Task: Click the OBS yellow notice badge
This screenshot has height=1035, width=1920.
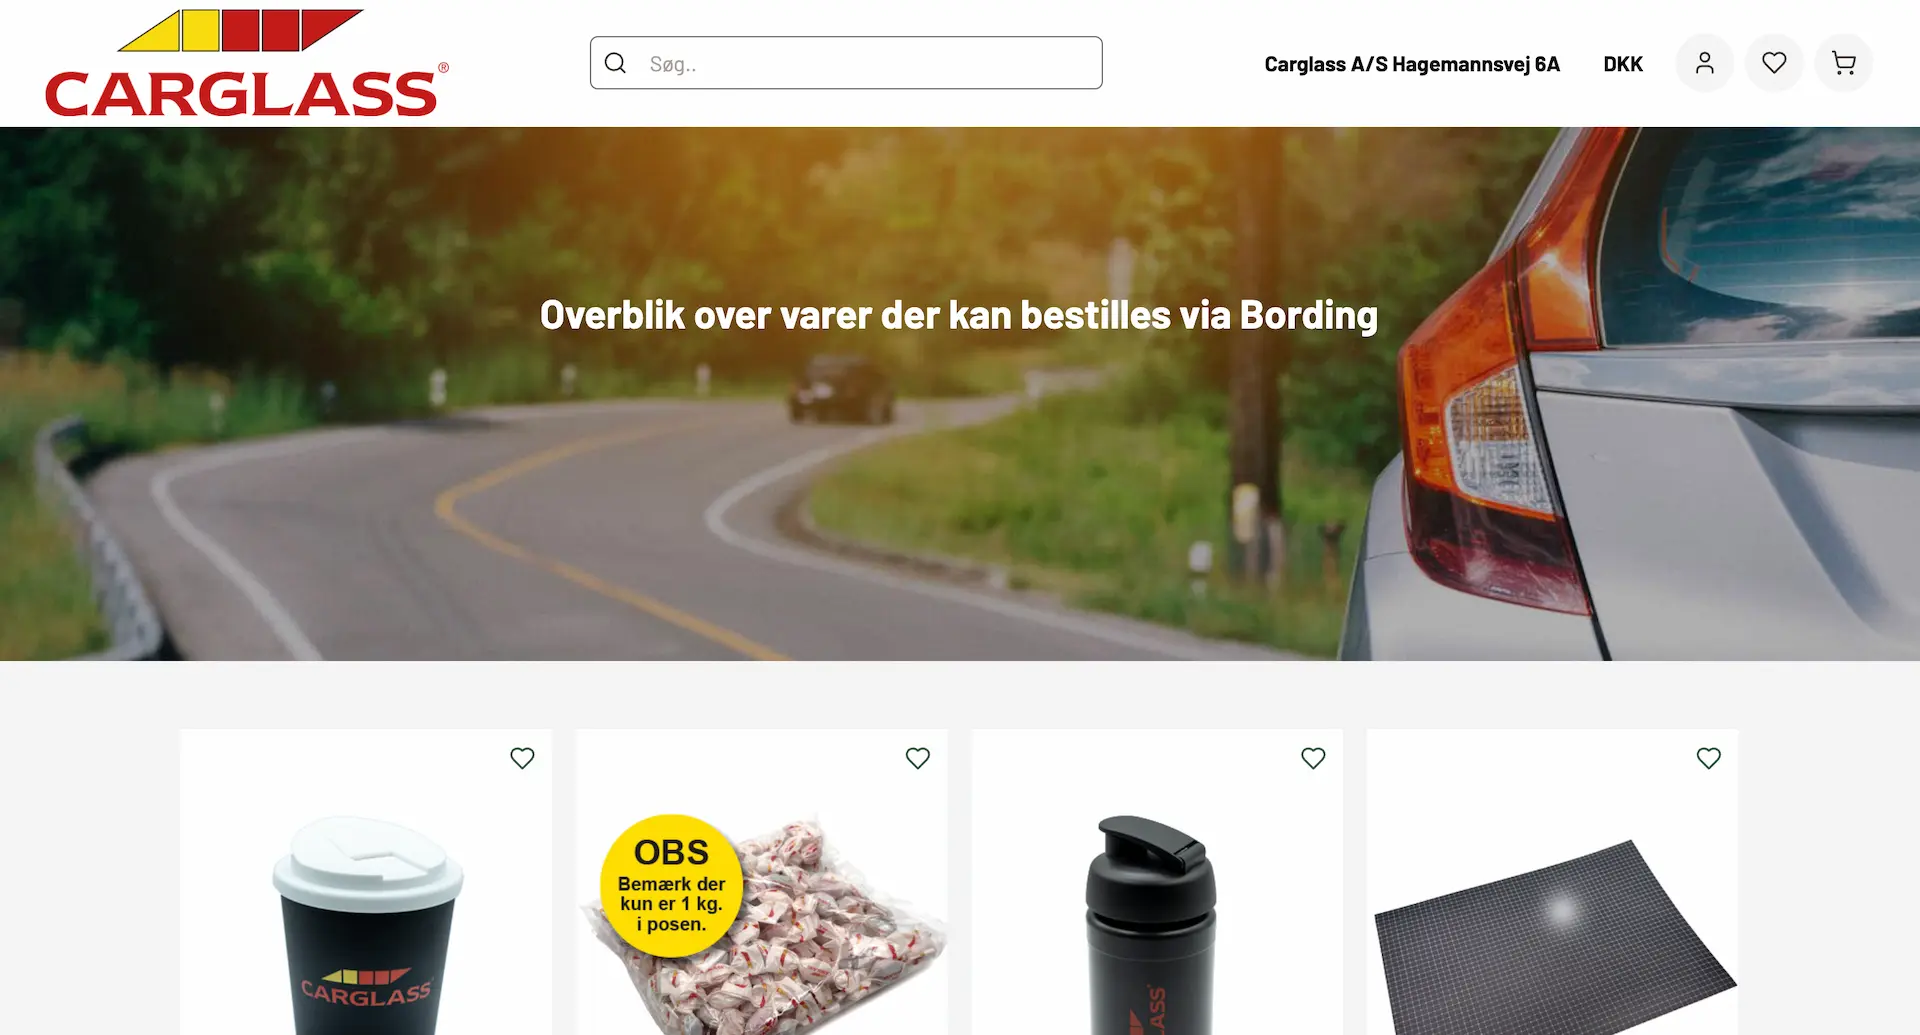Action: [x=671, y=885]
